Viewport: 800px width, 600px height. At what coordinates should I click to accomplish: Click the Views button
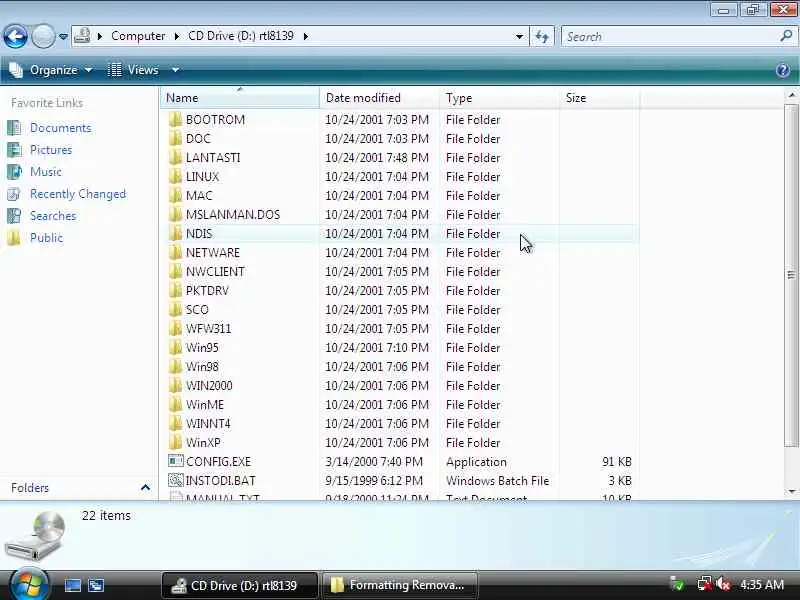(x=134, y=70)
